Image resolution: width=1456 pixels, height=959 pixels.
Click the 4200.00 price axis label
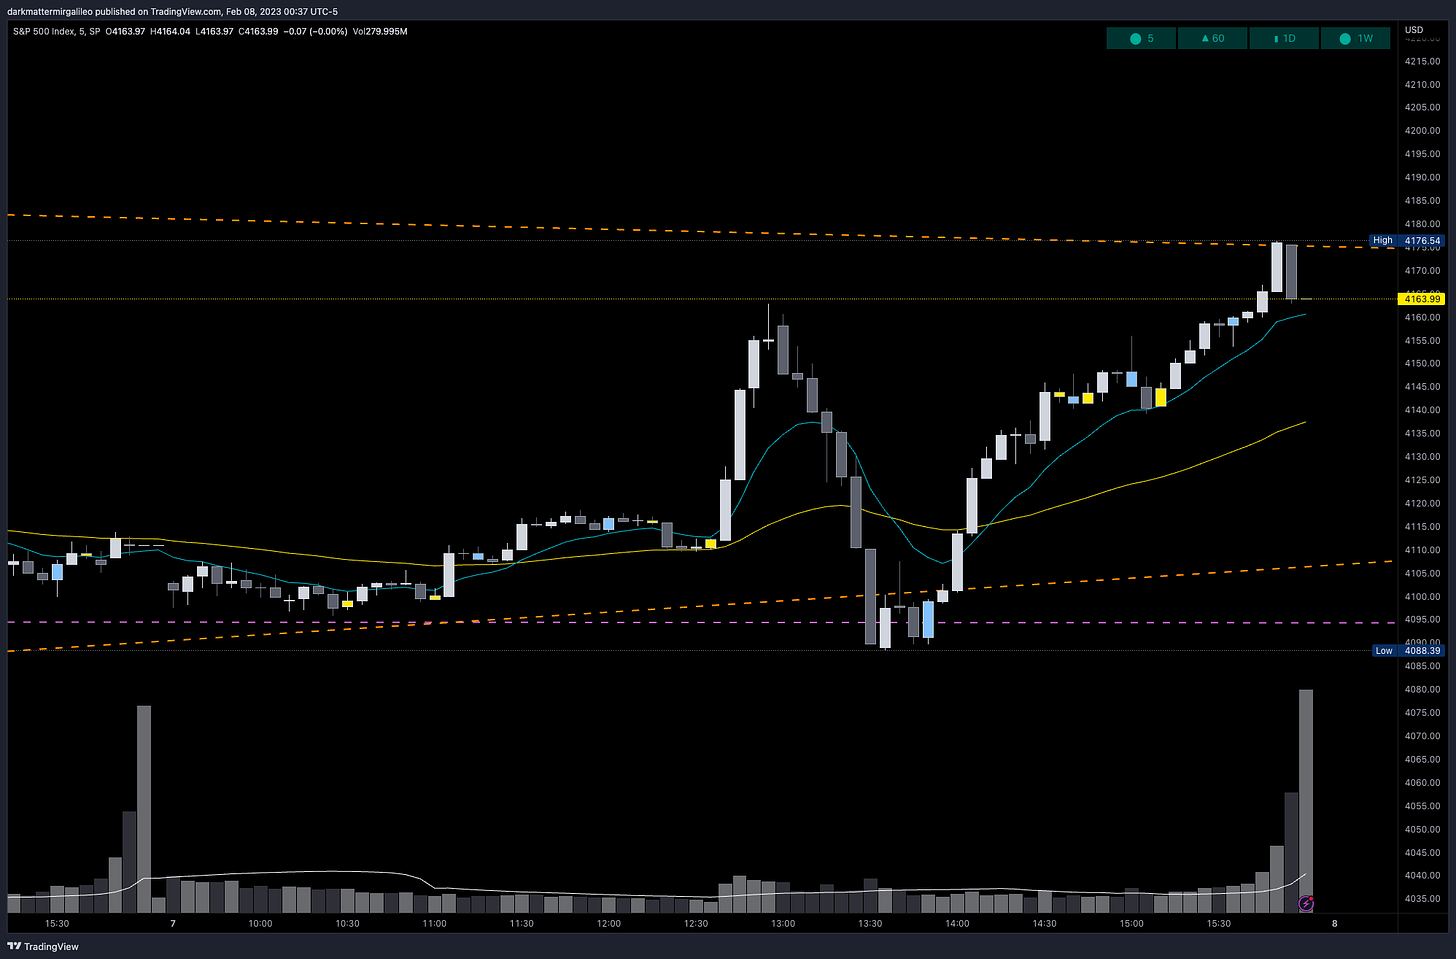1422,131
